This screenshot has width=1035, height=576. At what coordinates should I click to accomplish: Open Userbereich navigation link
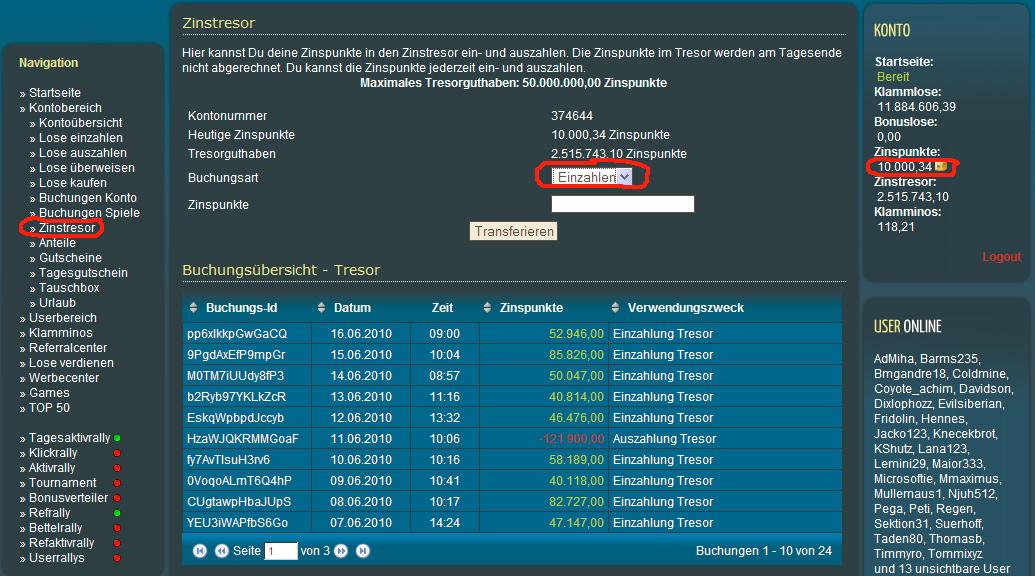(63, 318)
